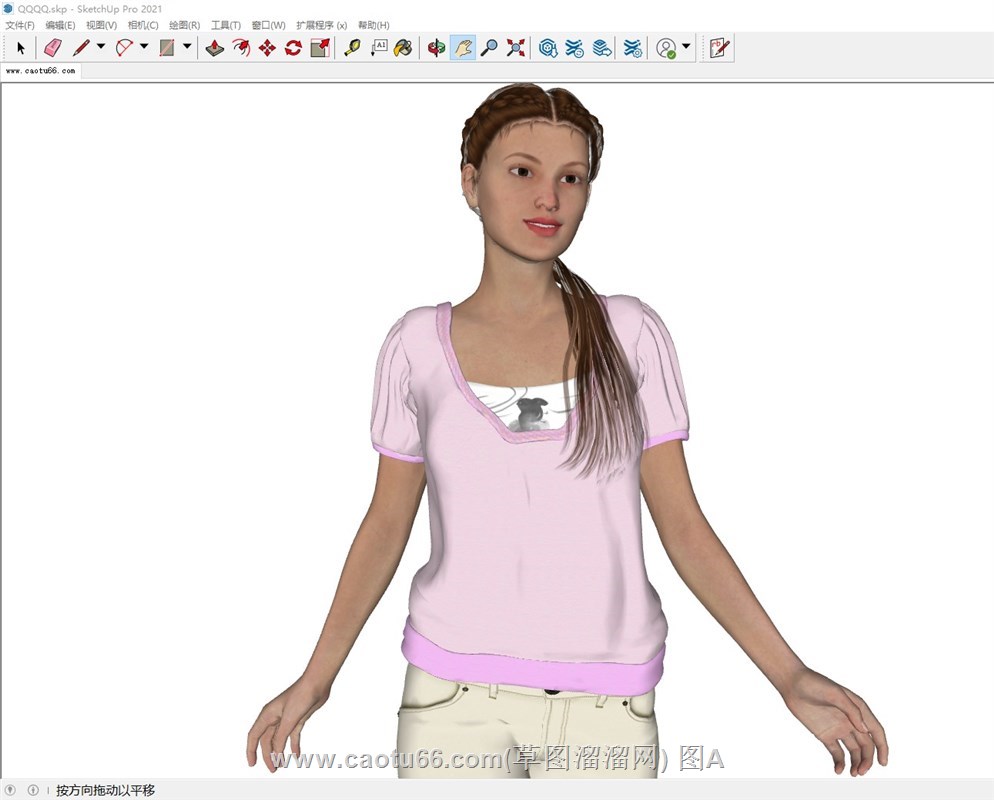Select the Scale tool
The width and height of the screenshot is (994, 800).
point(320,48)
